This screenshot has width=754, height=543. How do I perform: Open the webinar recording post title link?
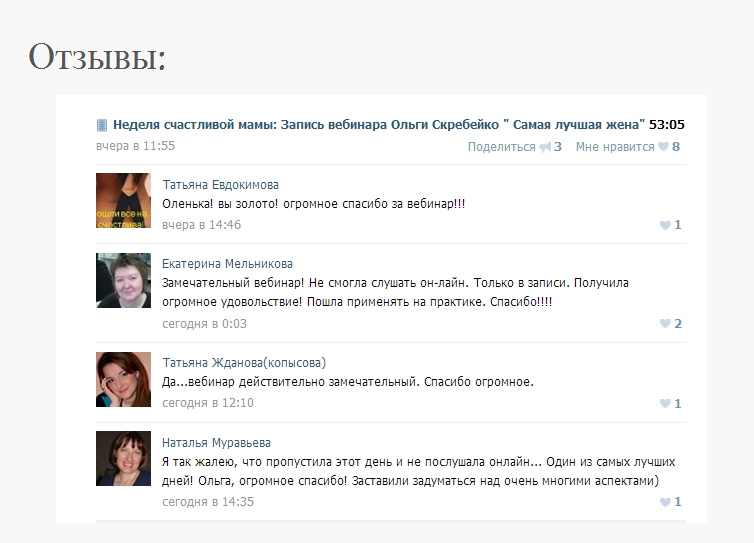378,125
